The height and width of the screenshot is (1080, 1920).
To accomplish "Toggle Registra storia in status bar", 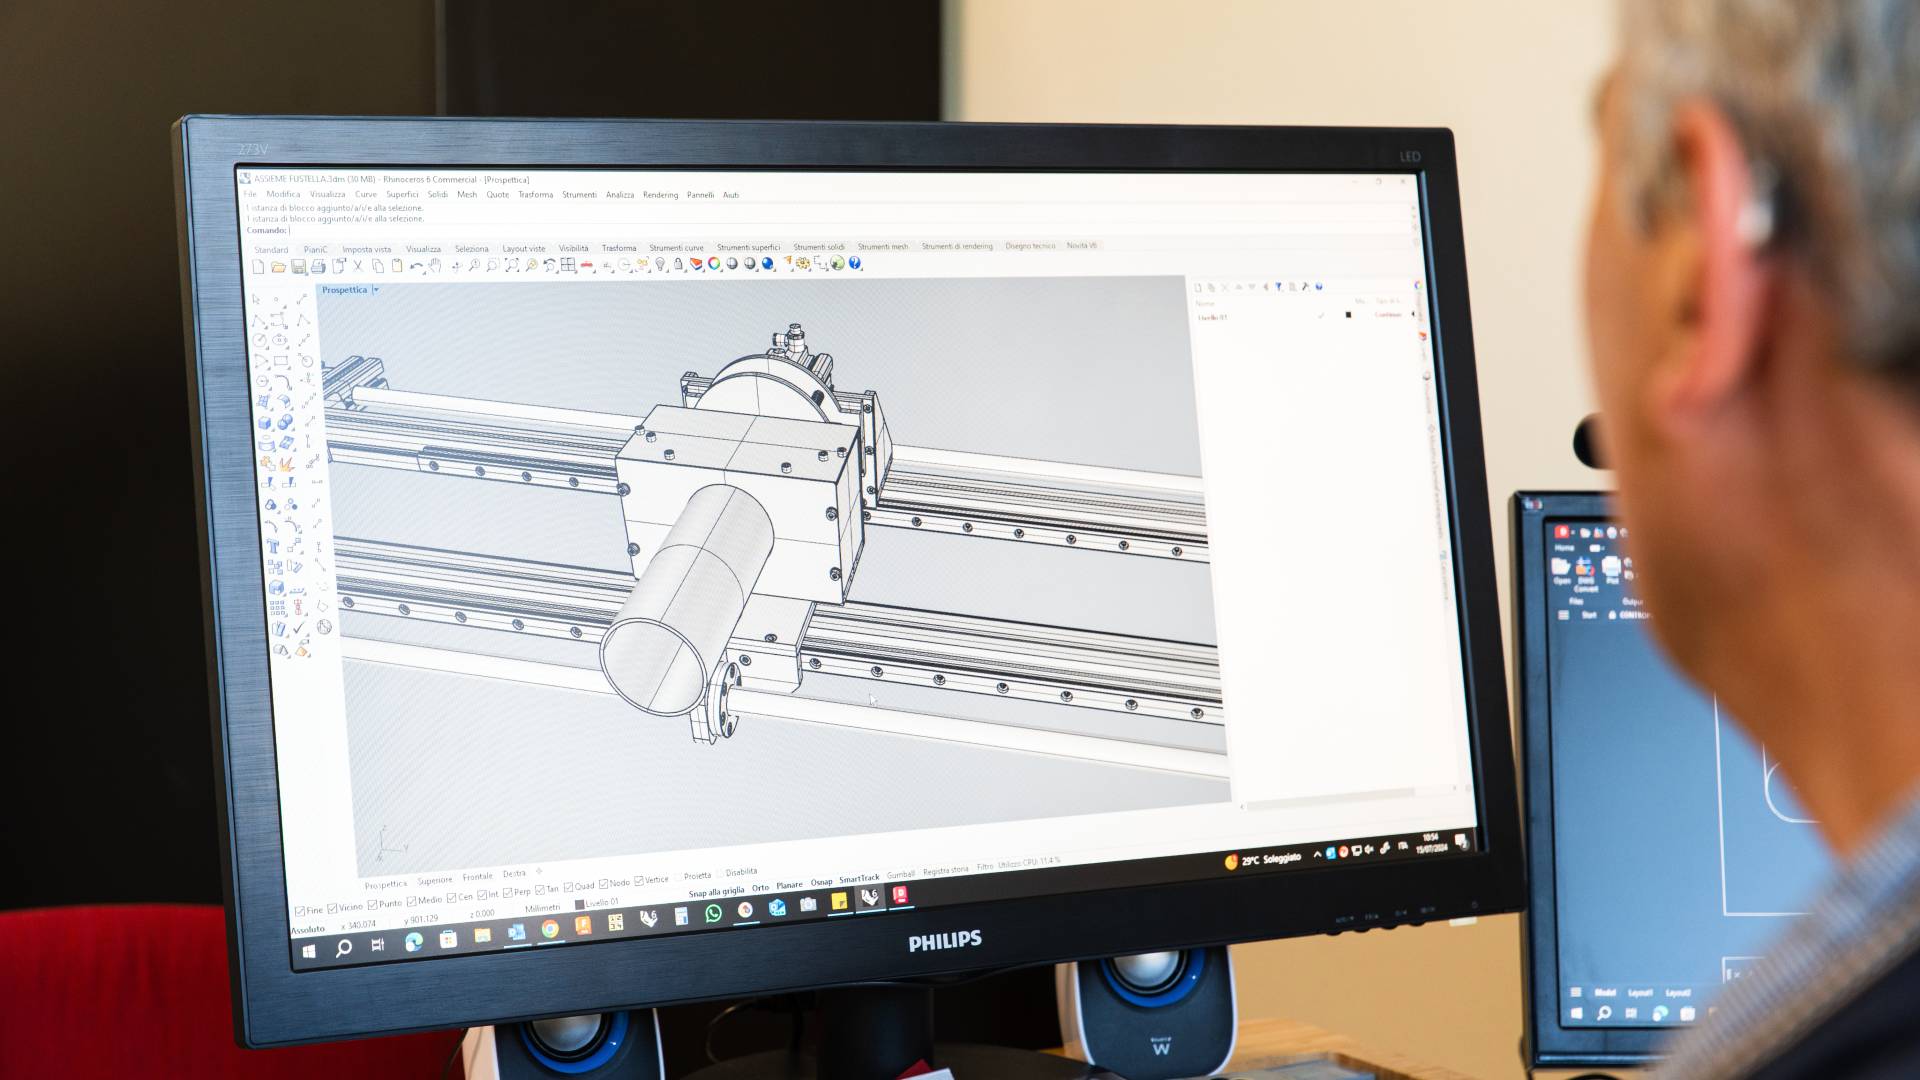I will pos(945,871).
